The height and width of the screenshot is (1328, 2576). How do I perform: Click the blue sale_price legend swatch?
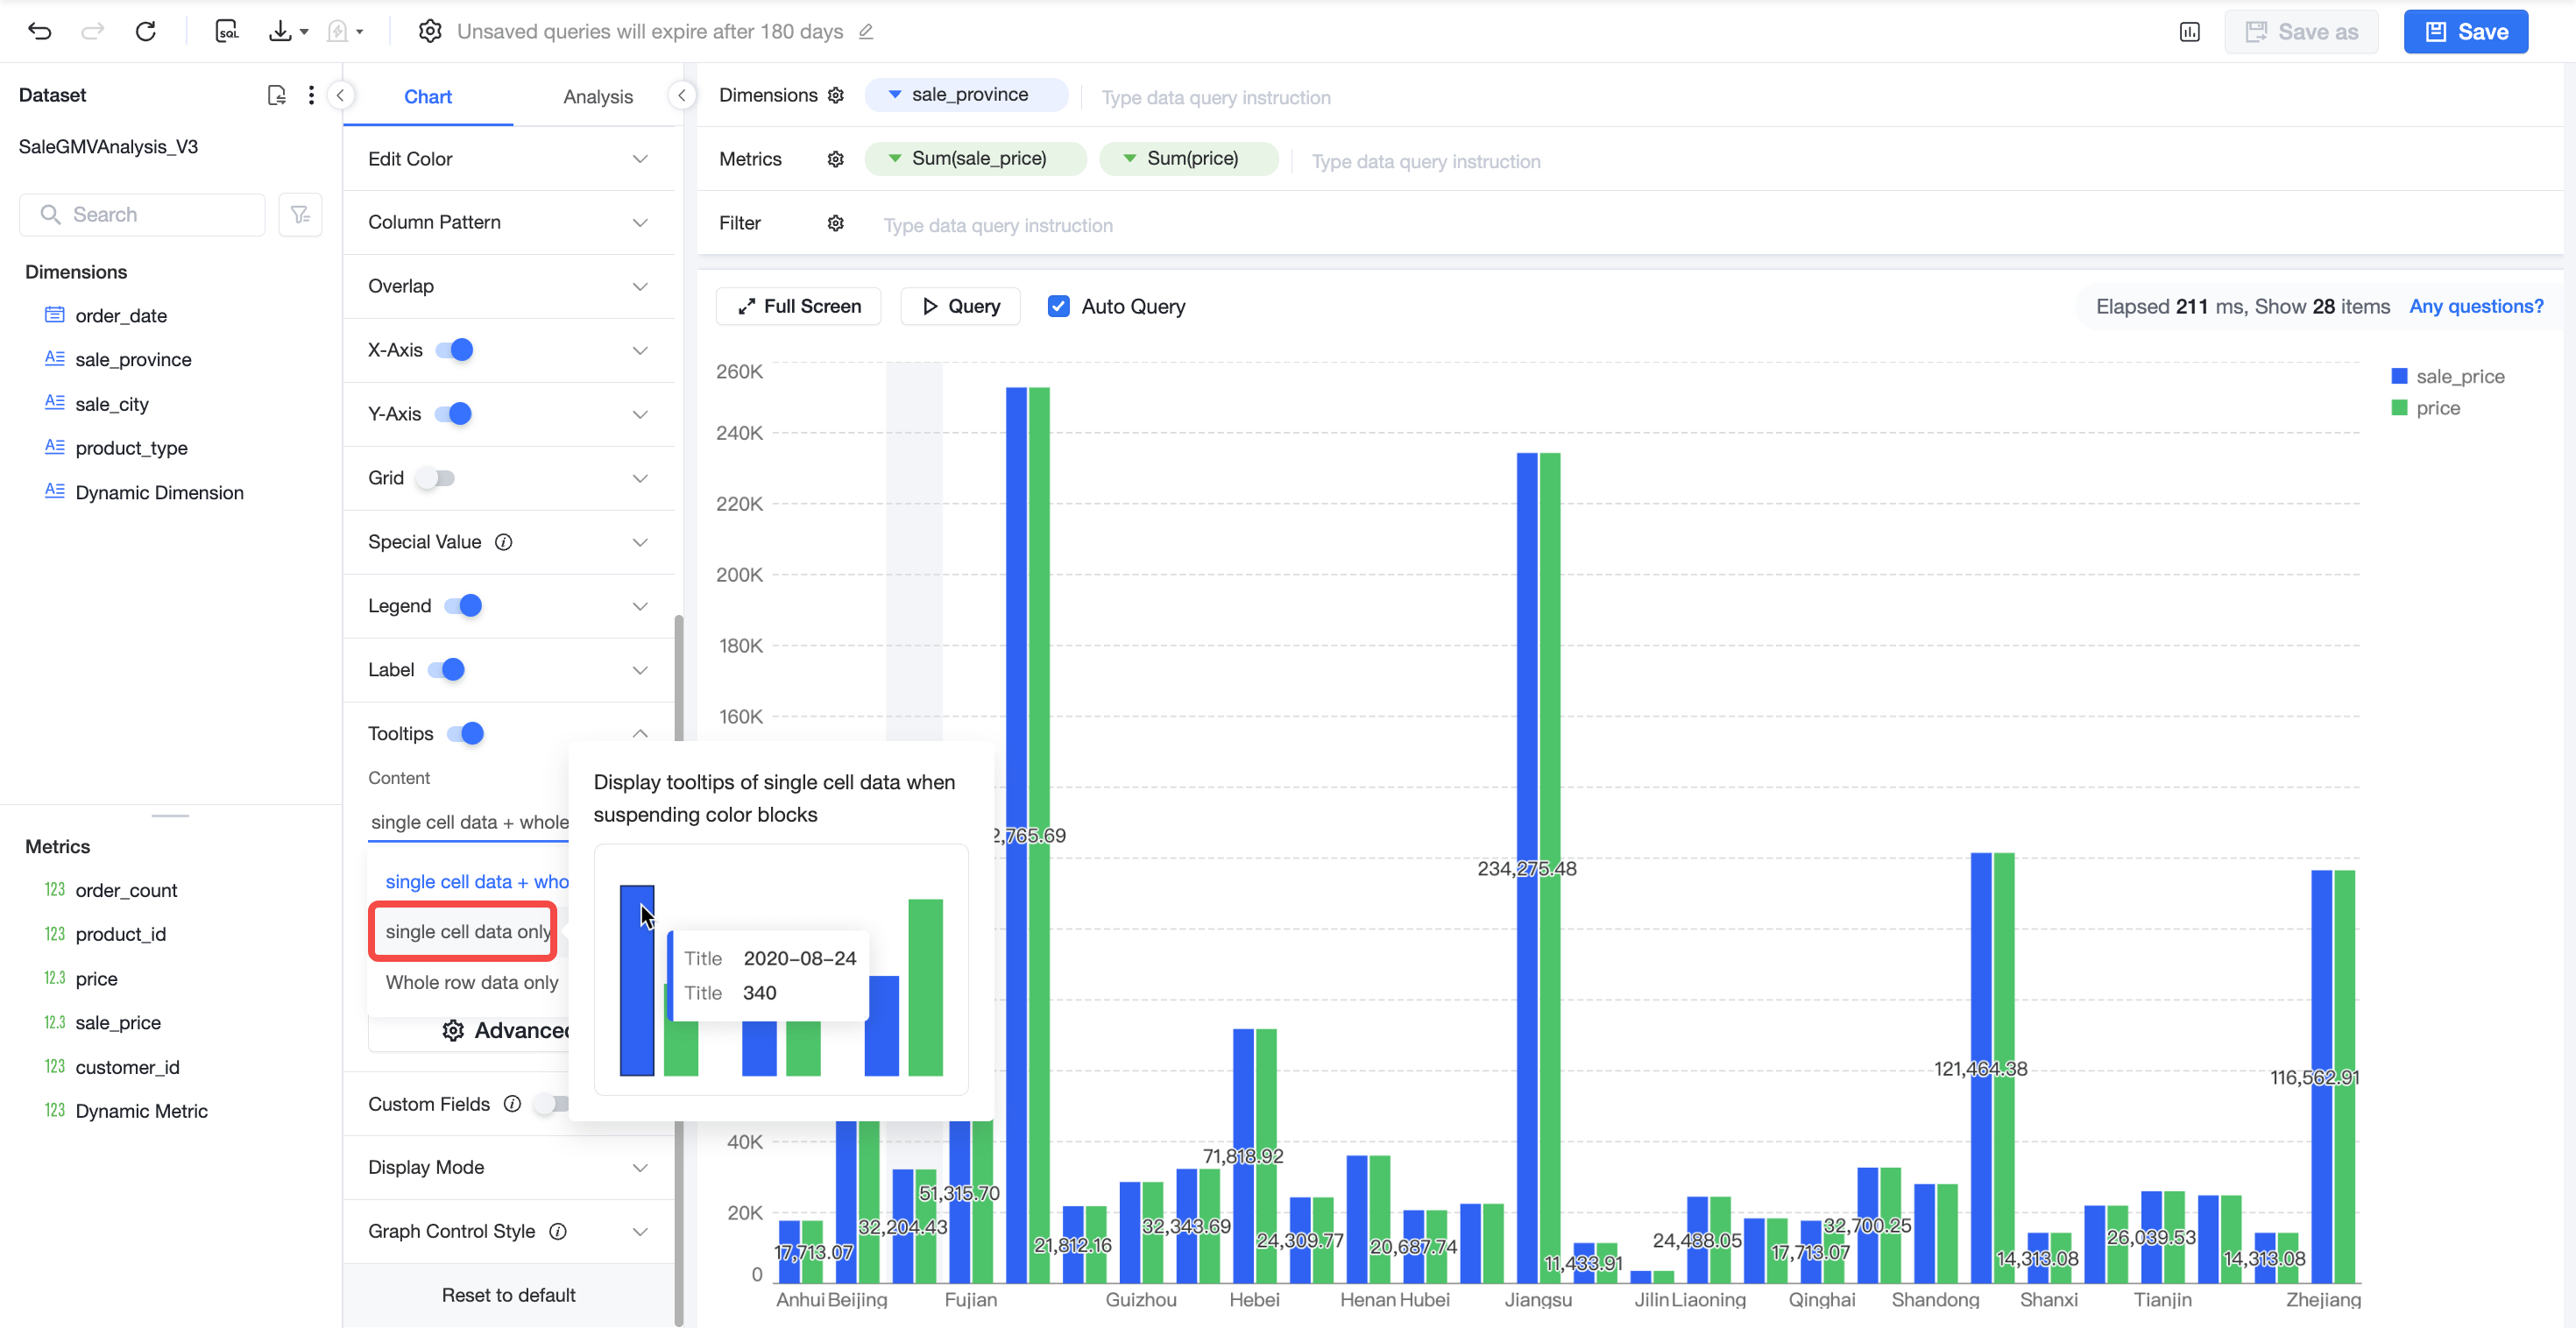click(2398, 376)
